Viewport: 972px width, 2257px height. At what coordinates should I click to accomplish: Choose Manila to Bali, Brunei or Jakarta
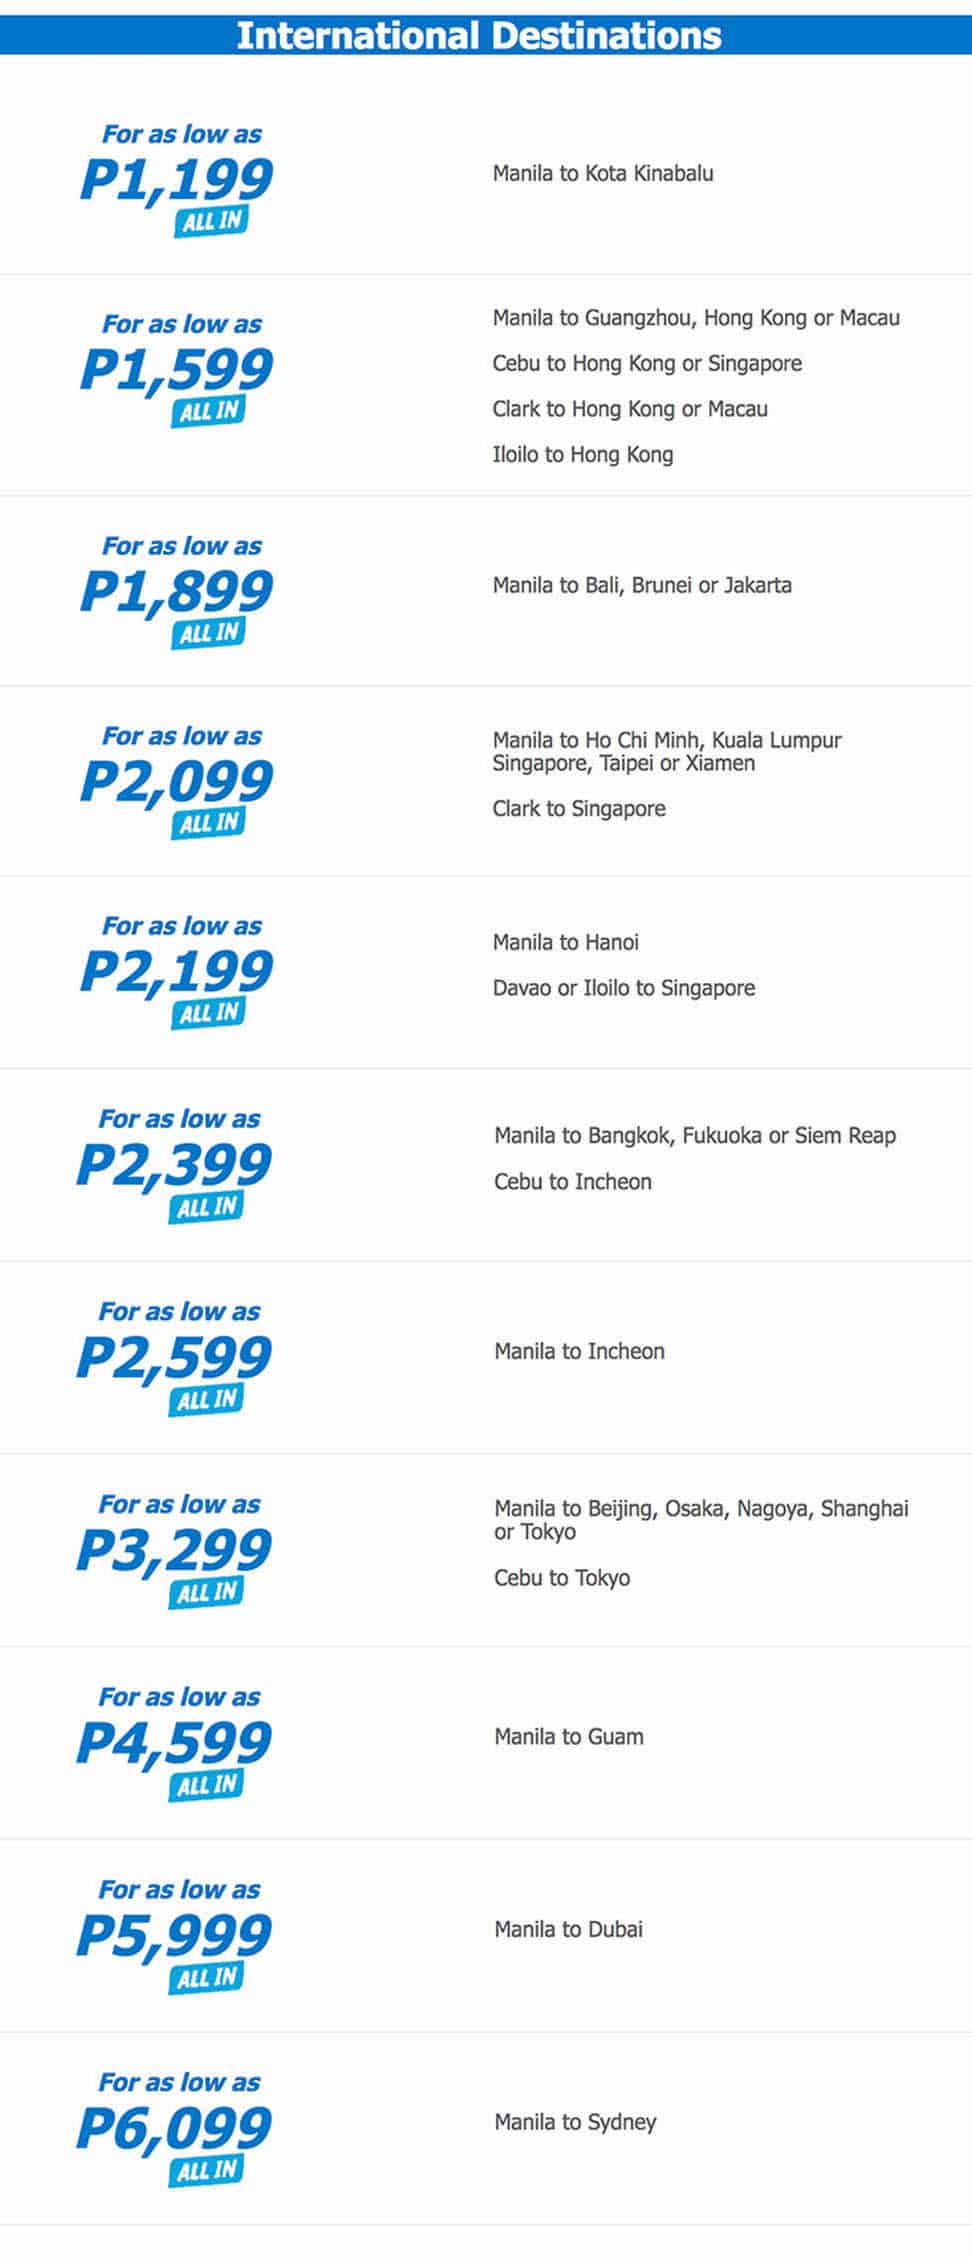(x=641, y=585)
